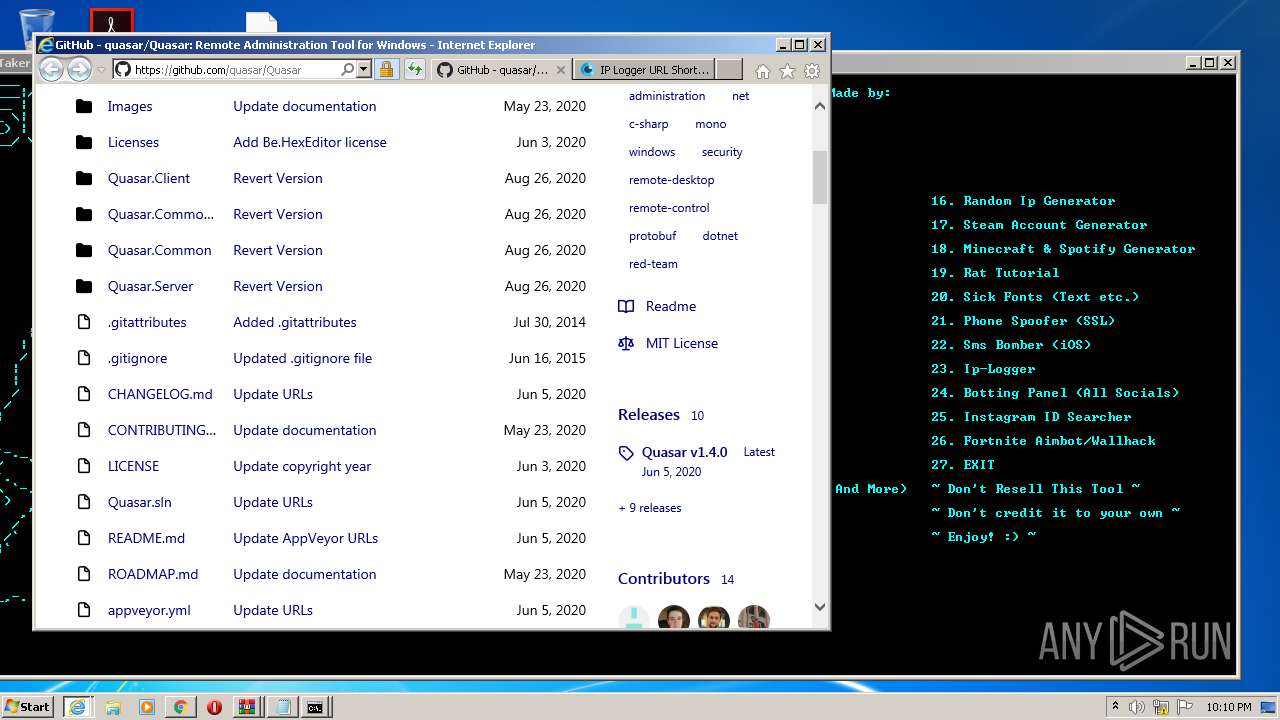This screenshot has width=1280, height=720.
Task: Open the Licenses folder
Action: pyautogui.click(x=133, y=142)
